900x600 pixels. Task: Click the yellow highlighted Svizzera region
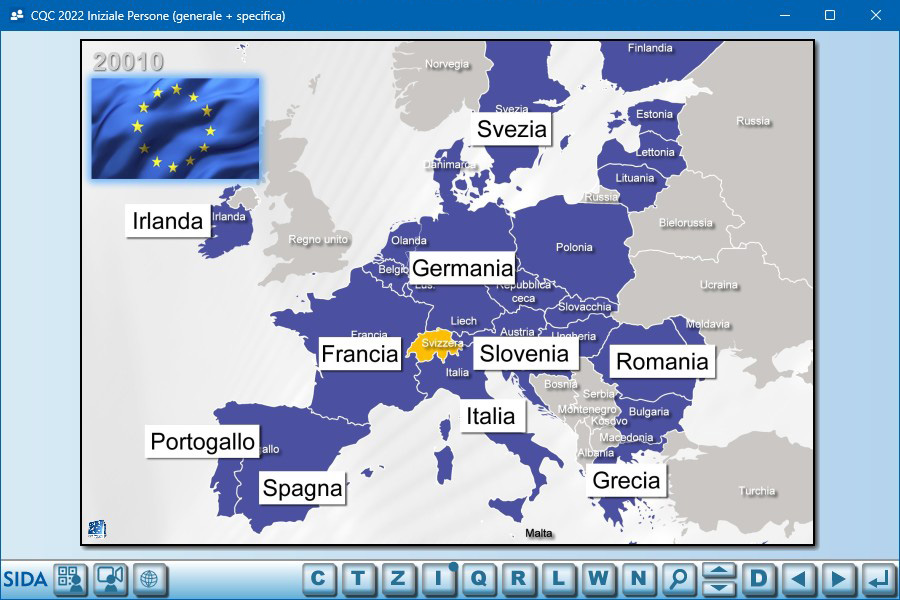point(434,343)
